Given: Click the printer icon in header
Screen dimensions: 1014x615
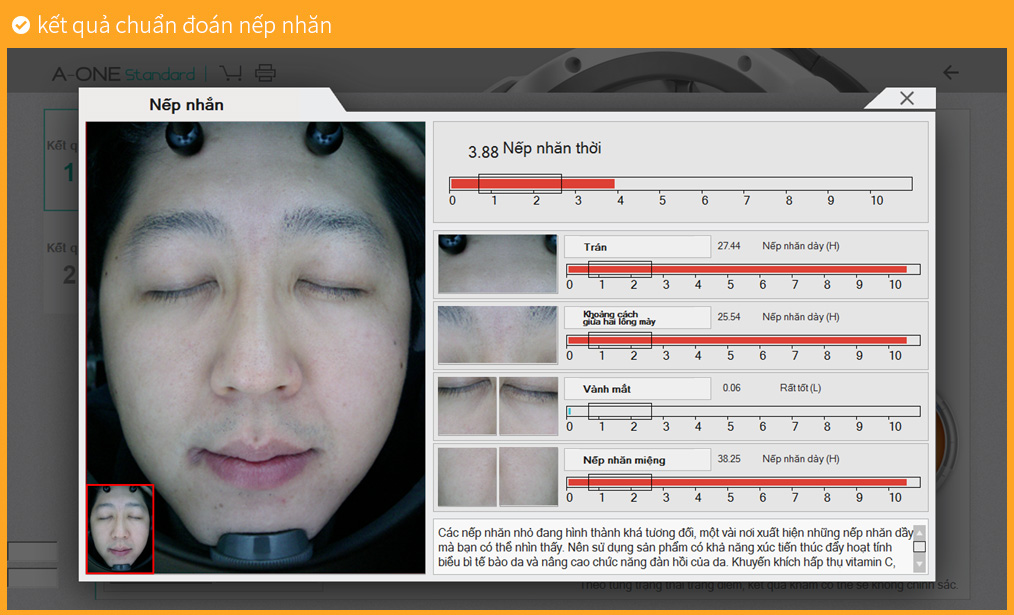Looking at the screenshot, I should tap(265, 73).
